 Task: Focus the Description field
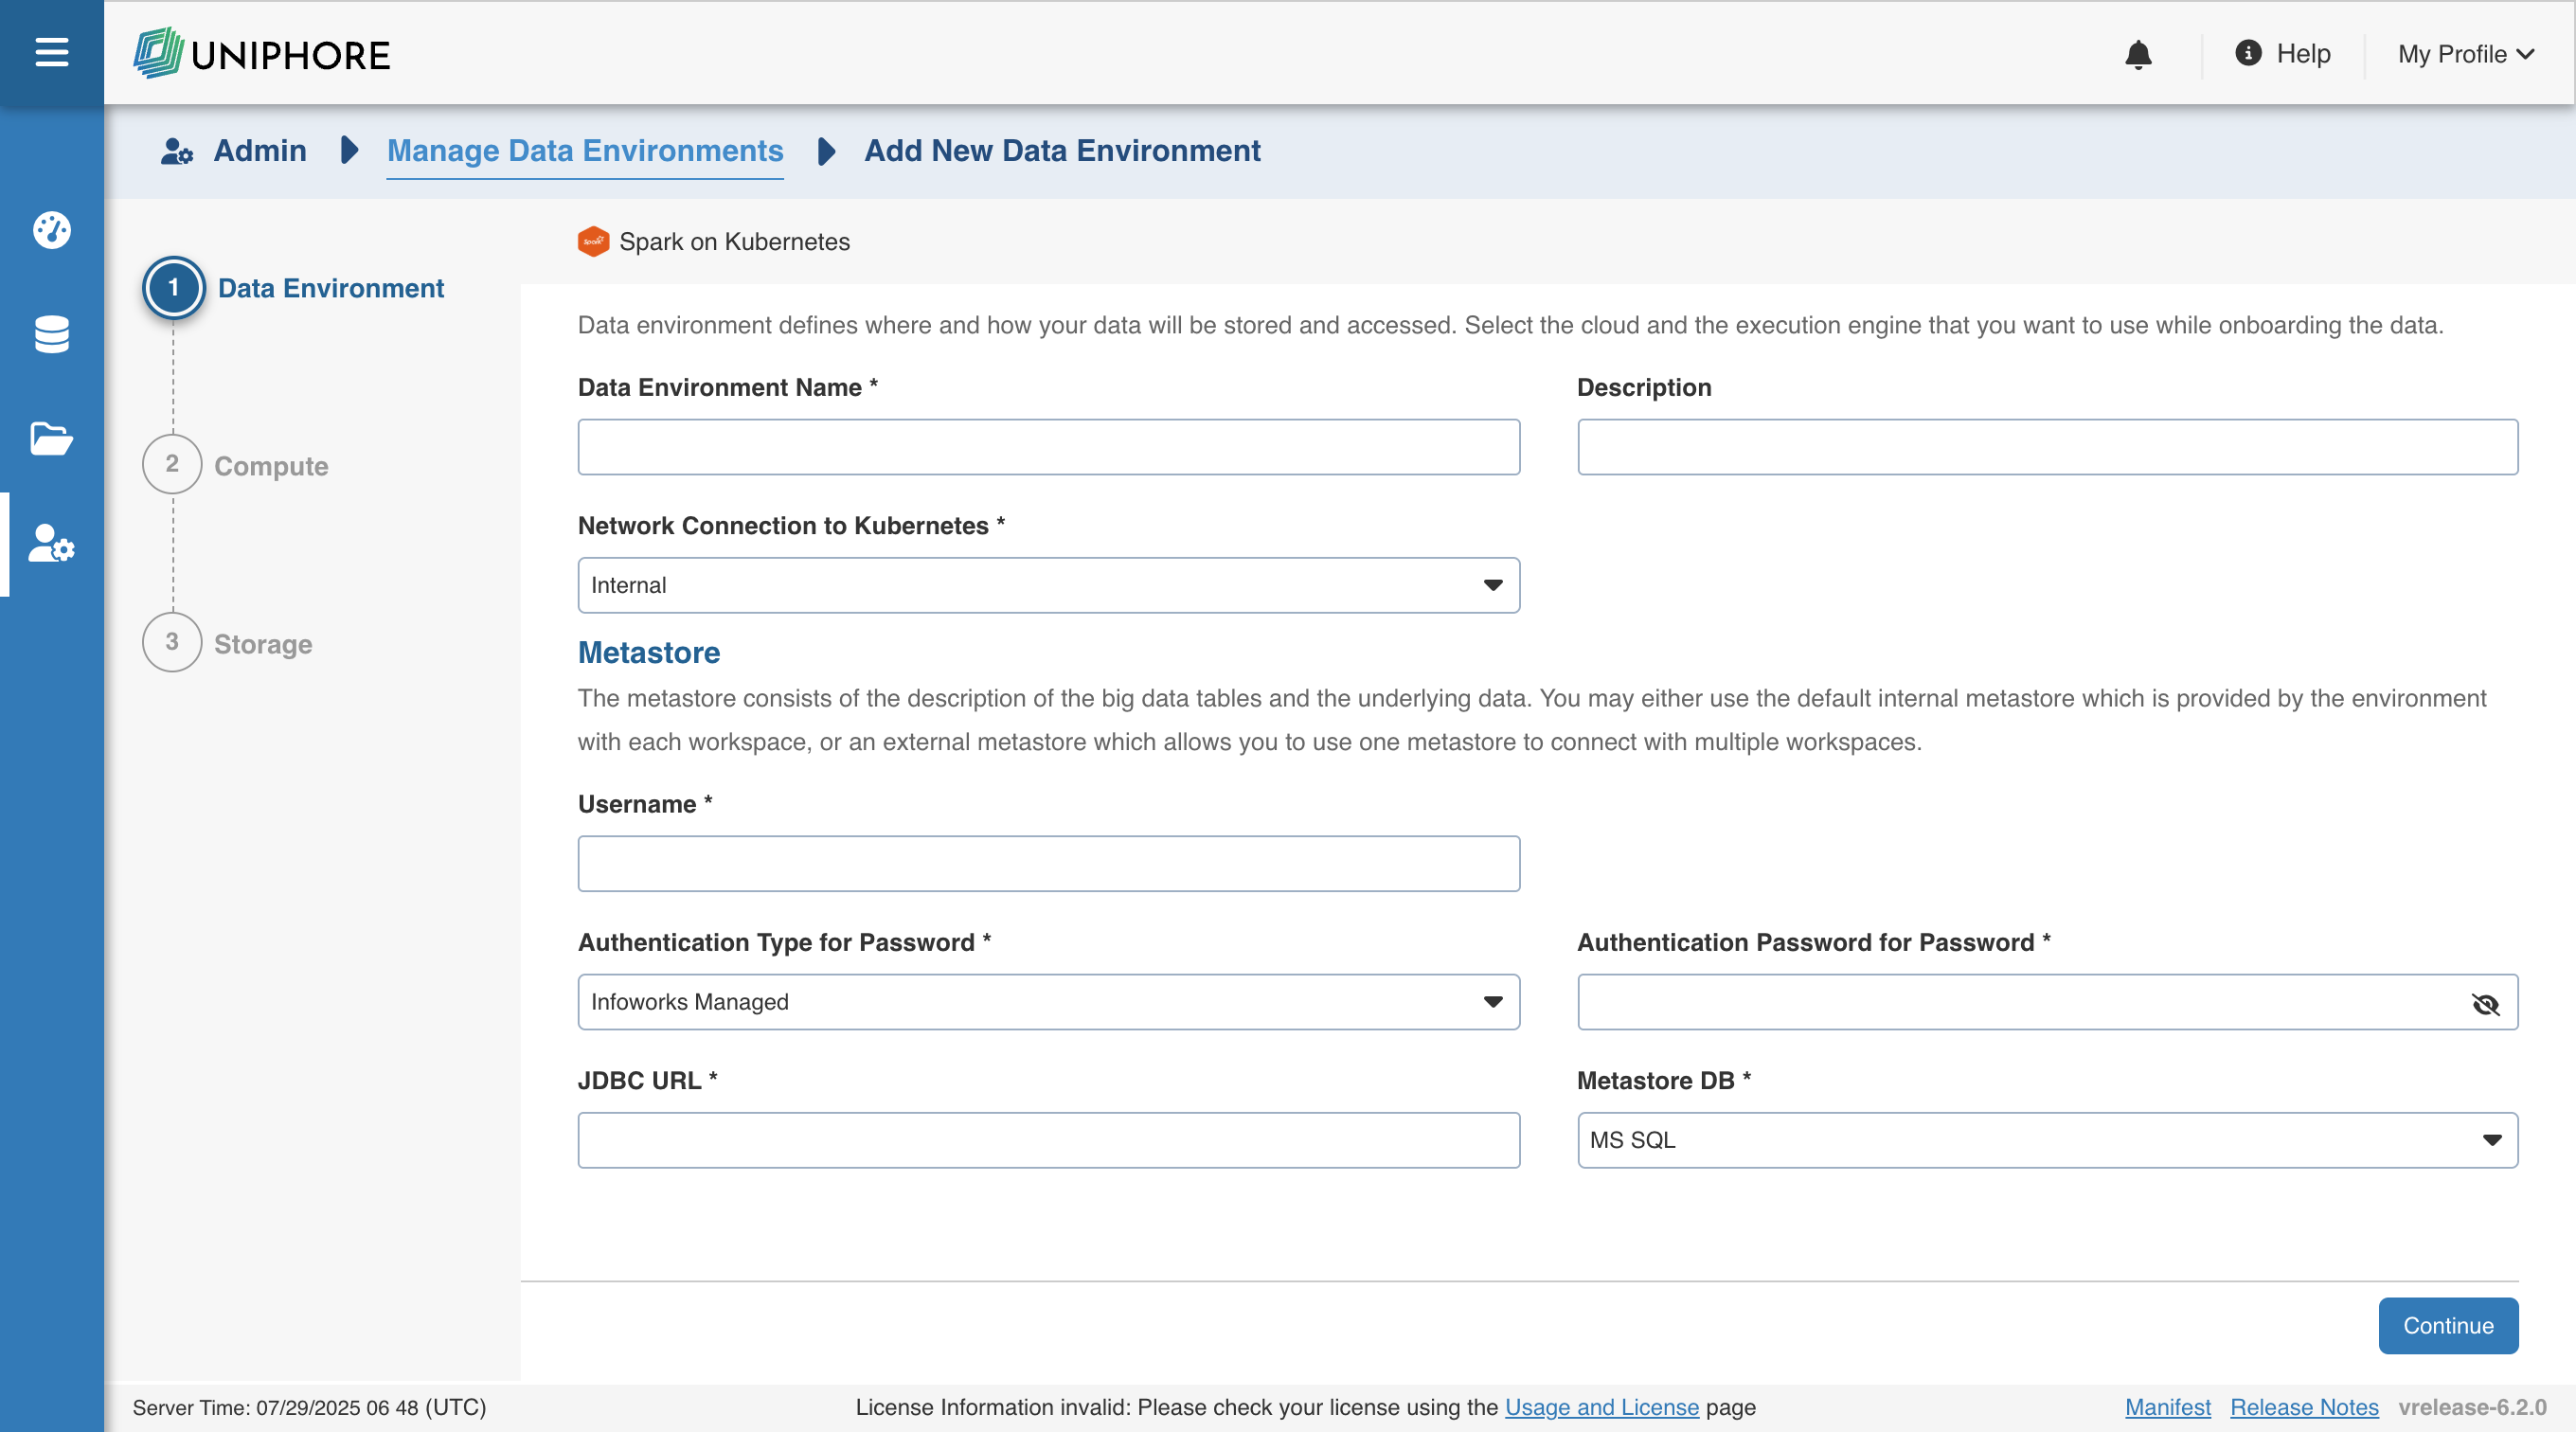click(x=2047, y=447)
